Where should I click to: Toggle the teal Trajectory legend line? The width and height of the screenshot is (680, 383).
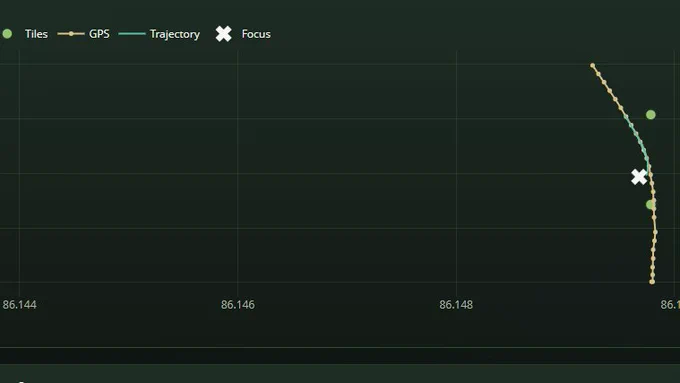[x=132, y=34]
